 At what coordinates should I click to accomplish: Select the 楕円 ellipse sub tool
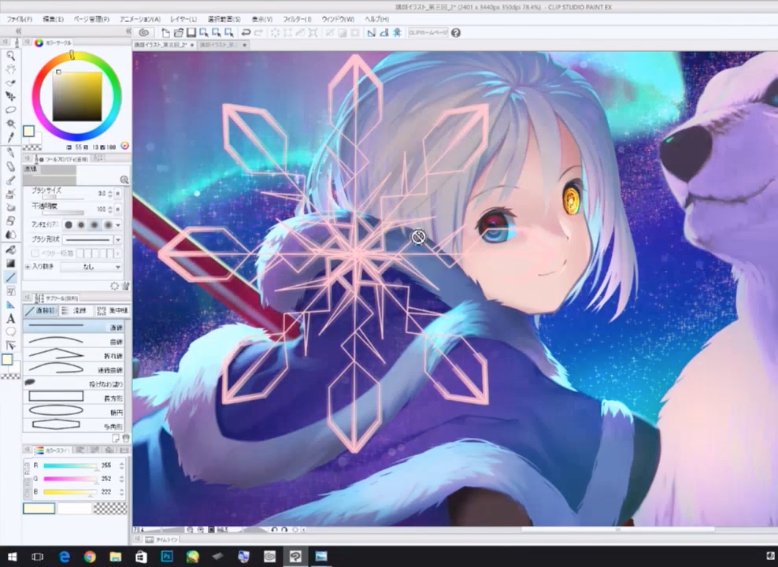[x=74, y=411]
